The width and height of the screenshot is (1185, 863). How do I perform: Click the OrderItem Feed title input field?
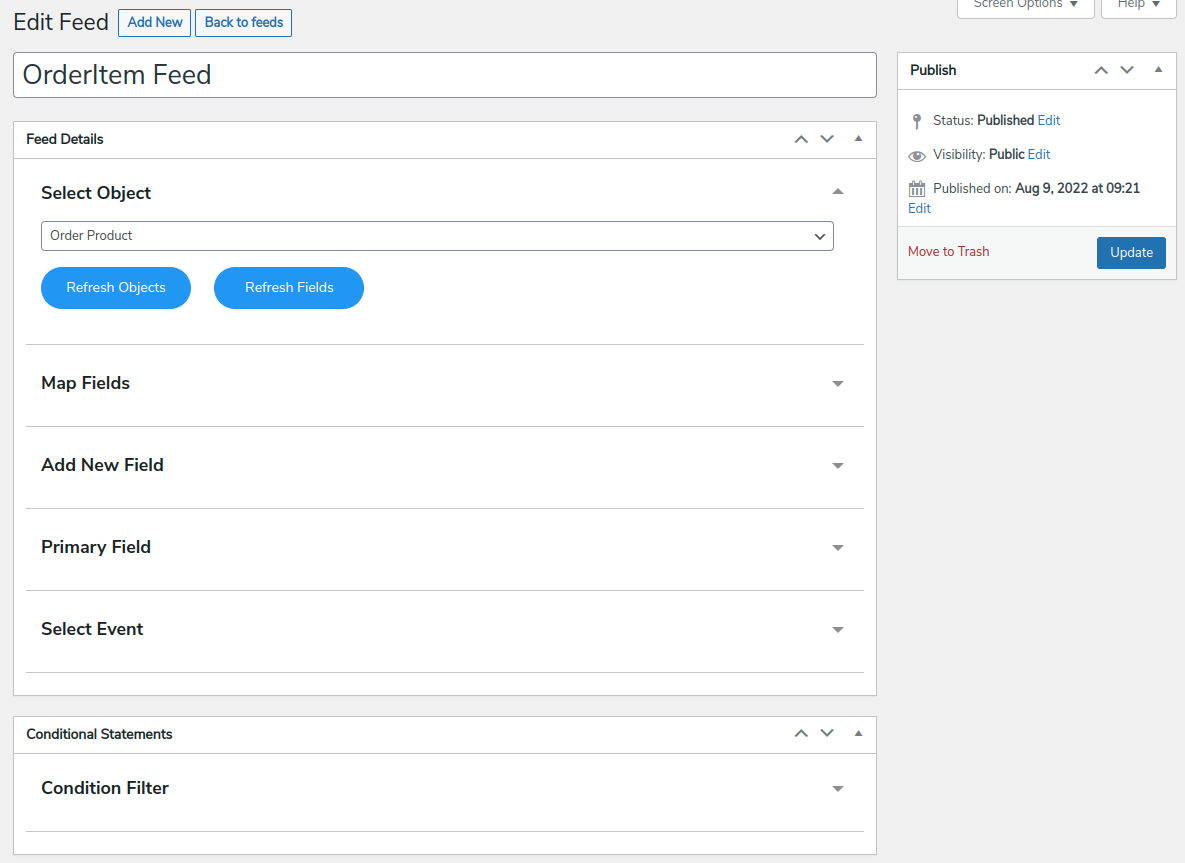[444, 74]
